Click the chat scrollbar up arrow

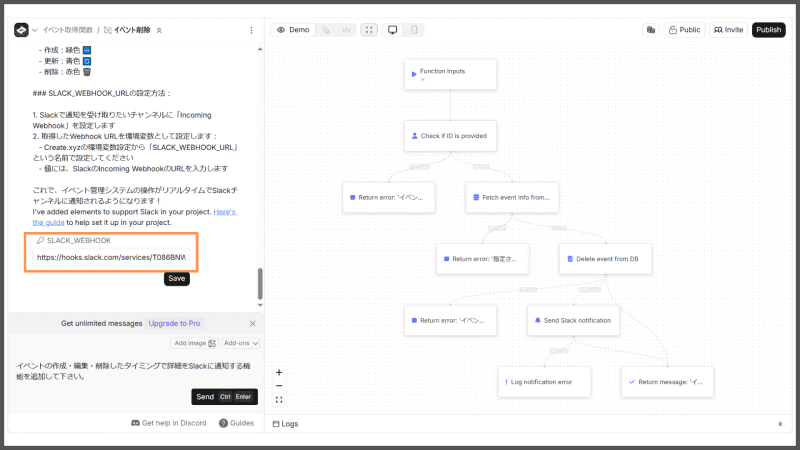pos(260,49)
